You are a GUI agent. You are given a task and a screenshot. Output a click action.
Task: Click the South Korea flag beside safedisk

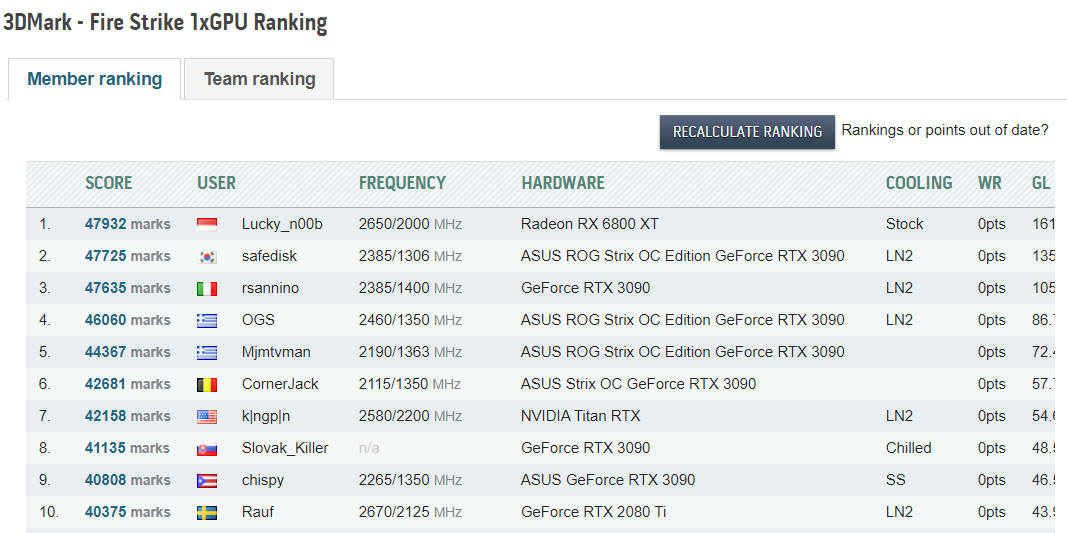coord(207,256)
